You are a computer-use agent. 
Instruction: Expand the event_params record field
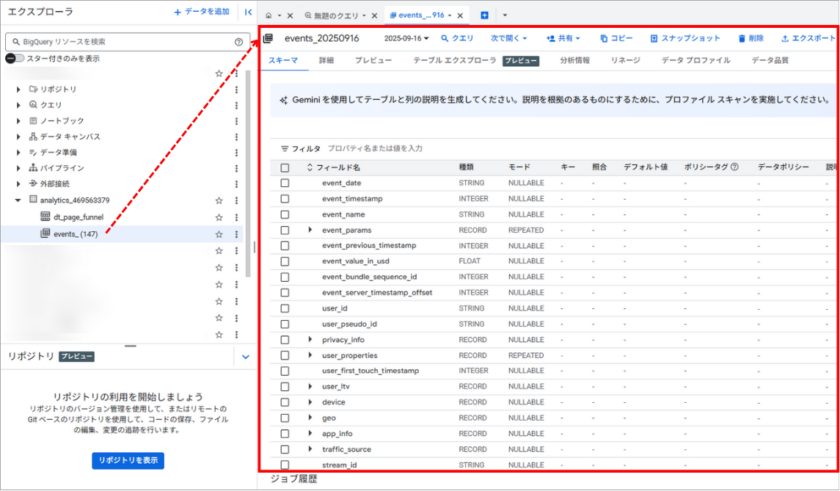310,230
